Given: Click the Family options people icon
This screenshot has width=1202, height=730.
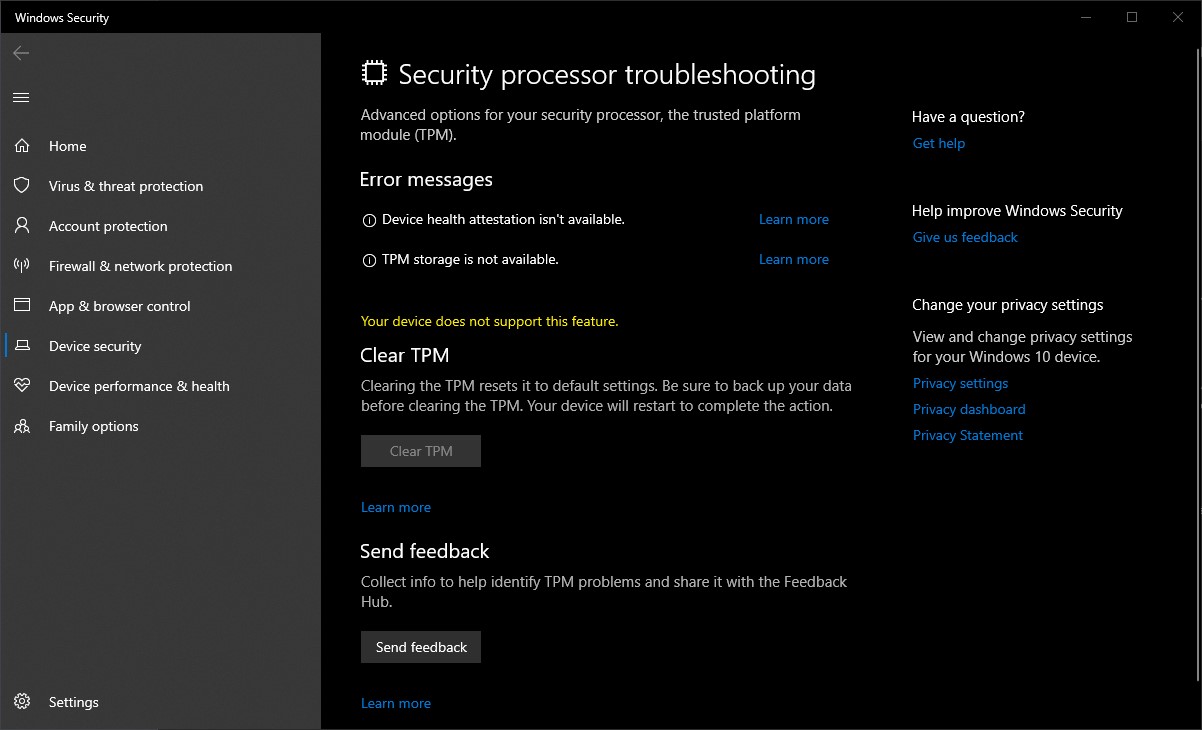Looking at the screenshot, I should click(22, 426).
